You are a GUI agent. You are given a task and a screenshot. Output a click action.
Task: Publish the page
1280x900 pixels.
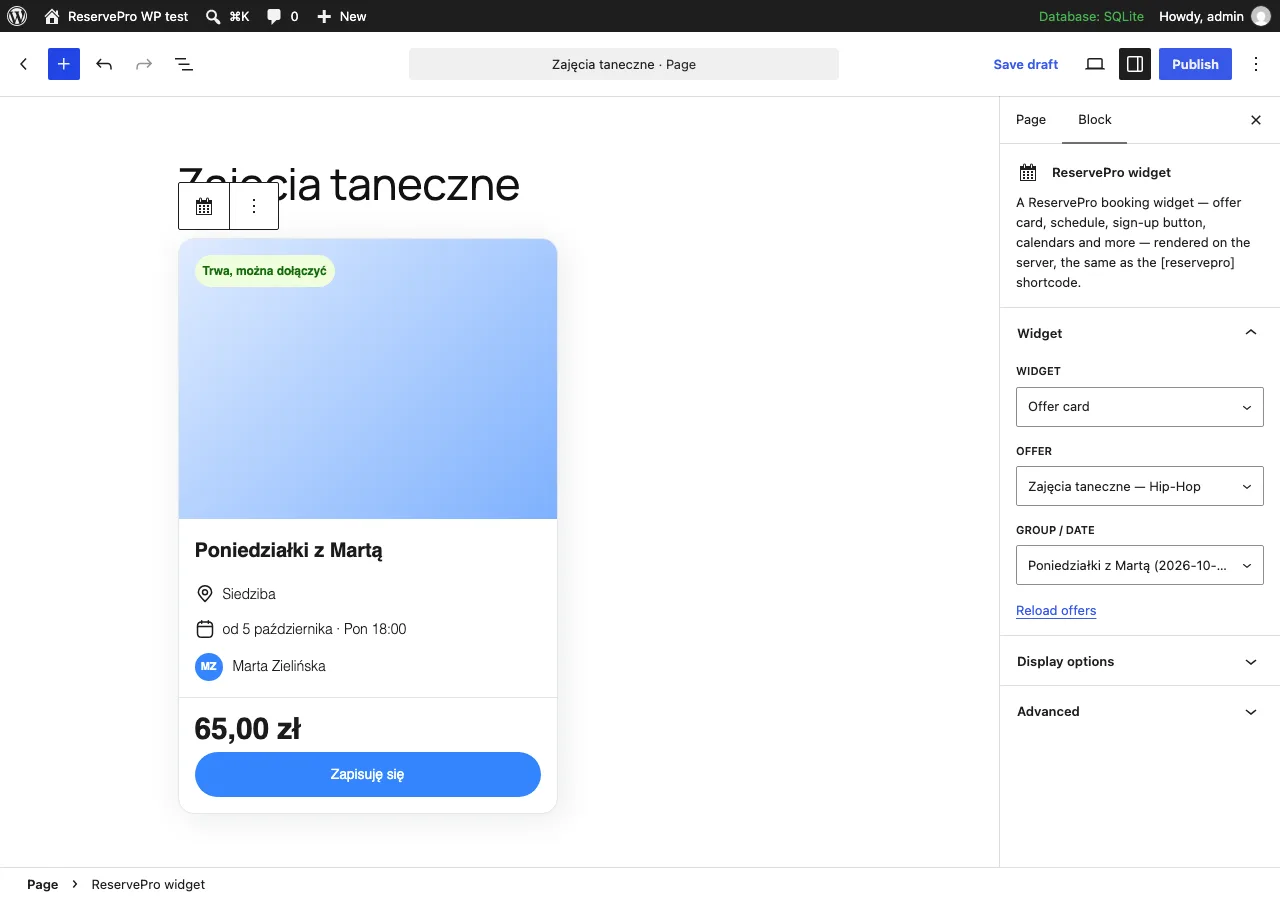point(1195,64)
